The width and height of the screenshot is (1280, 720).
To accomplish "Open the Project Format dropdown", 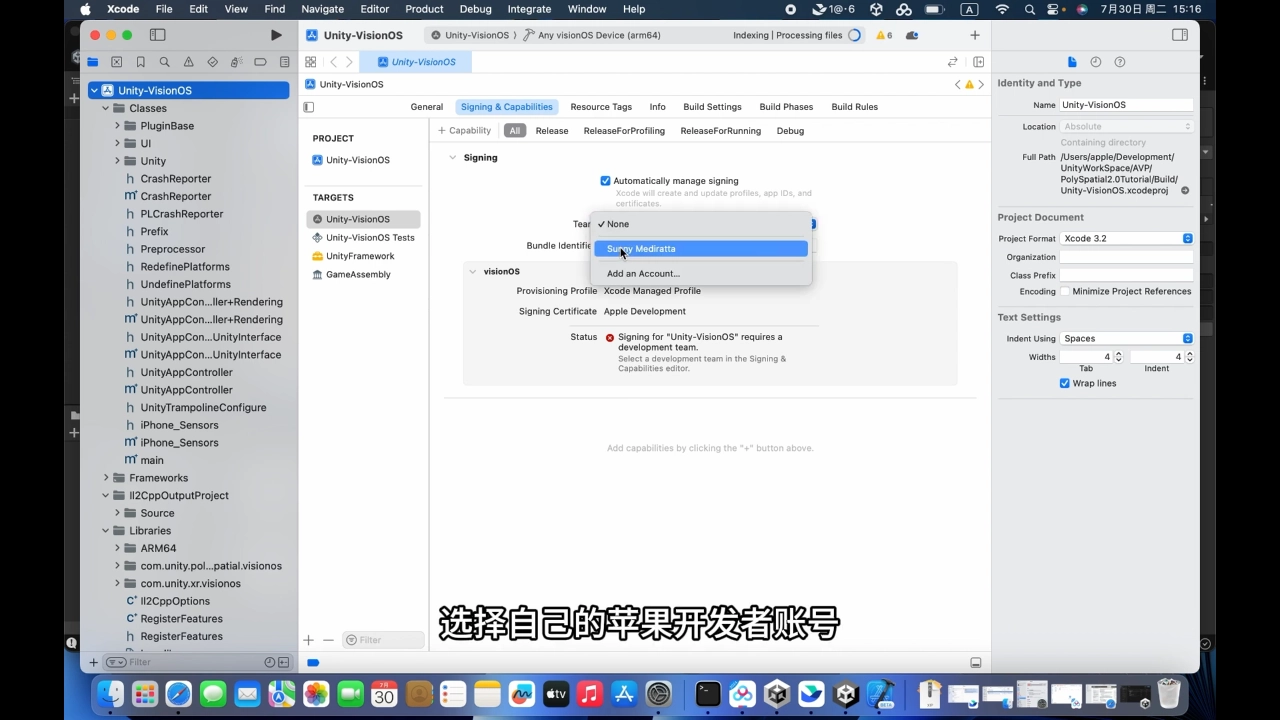I will (x=1127, y=239).
